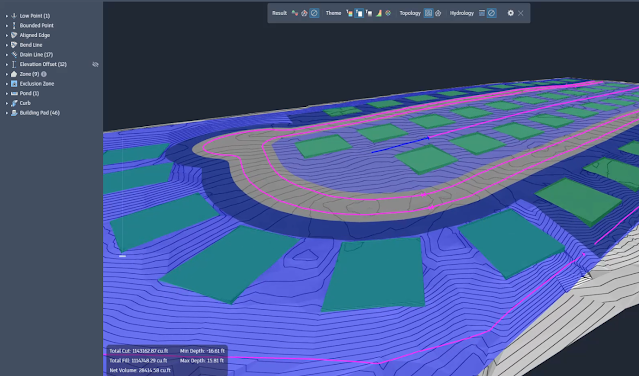Click the Topology label in toolbar
639x376 pixels.
[x=410, y=13]
